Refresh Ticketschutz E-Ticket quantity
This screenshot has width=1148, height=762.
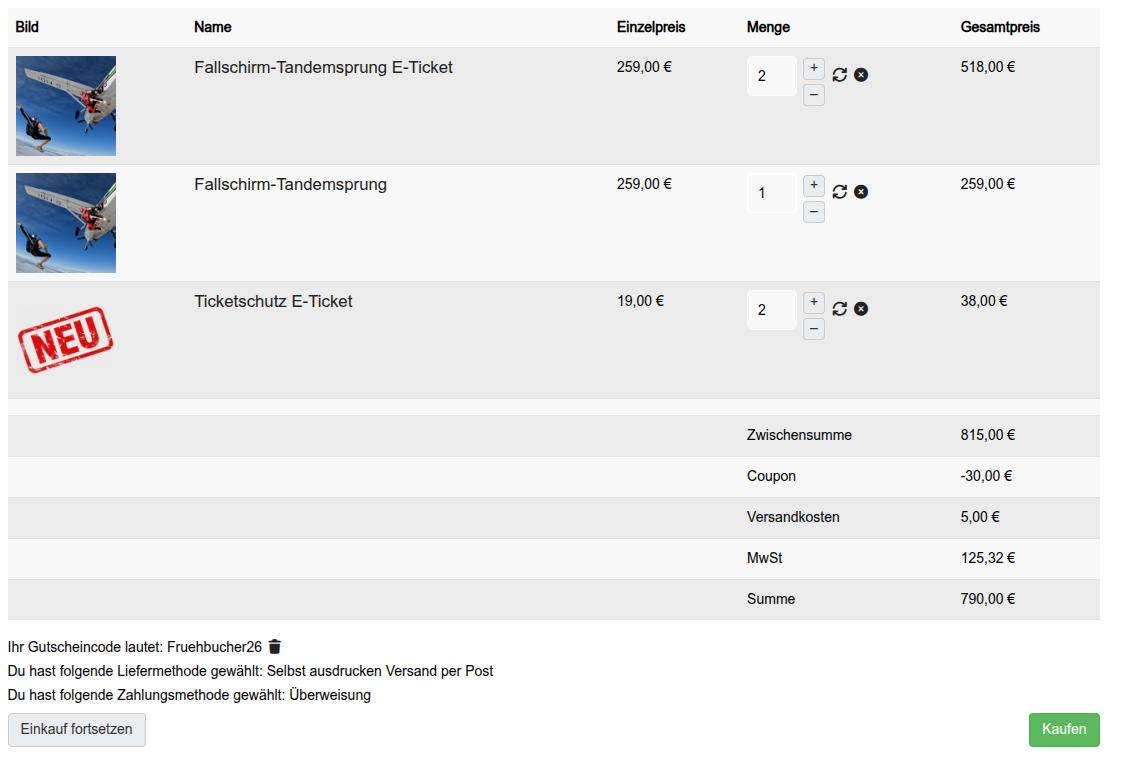coord(840,309)
